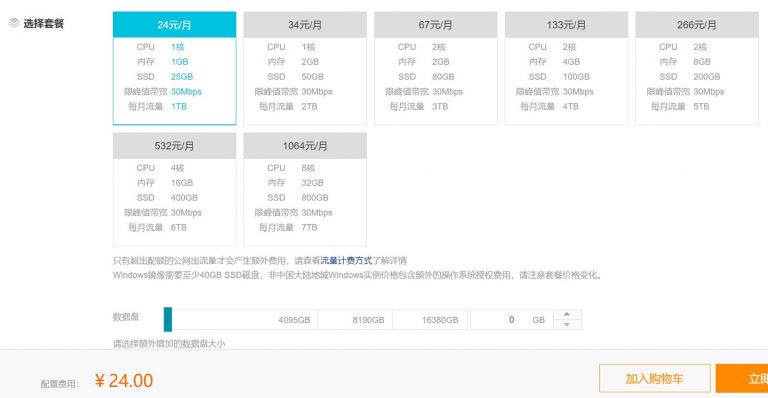Click the 加入购物车 button
The height and width of the screenshot is (398, 768).
click(x=654, y=378)
